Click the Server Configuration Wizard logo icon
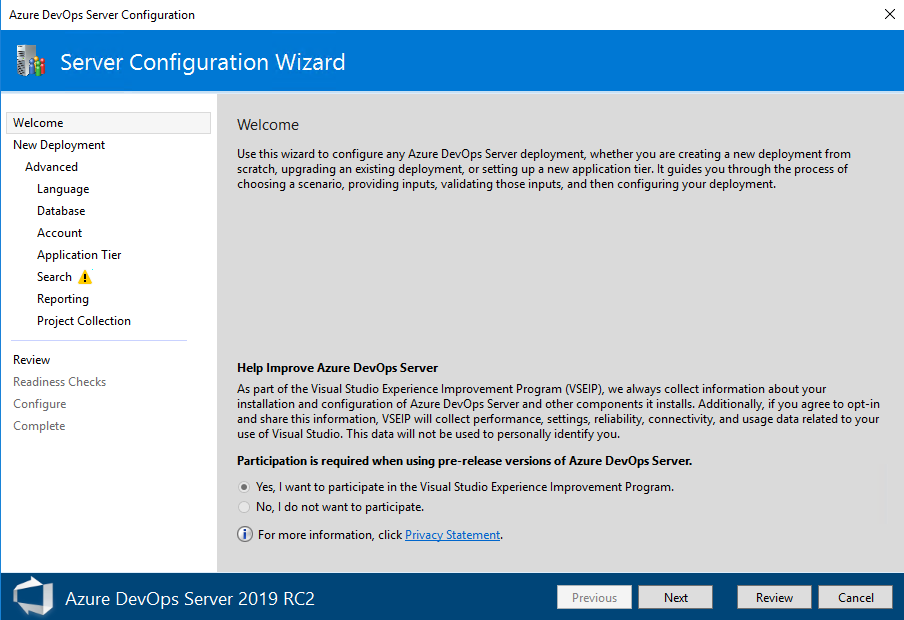The height and width of the screenshot is (620, 904). (30, 61)
